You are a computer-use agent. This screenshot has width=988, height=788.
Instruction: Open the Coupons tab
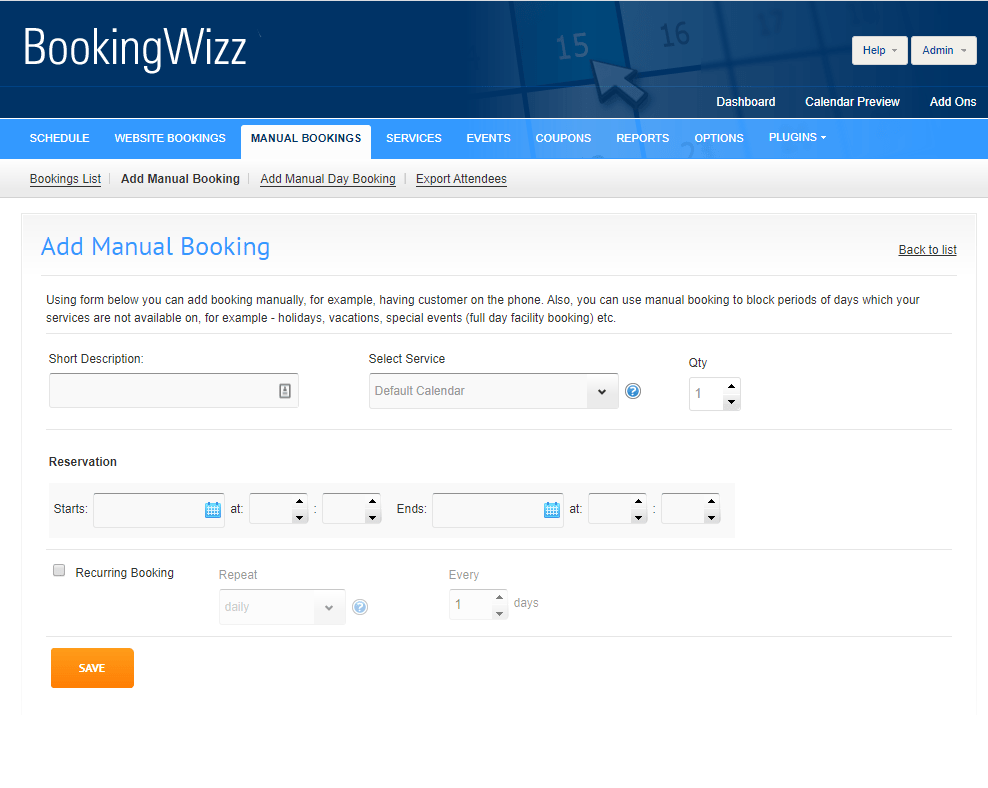pyautogui.click(x=563, y=138)
